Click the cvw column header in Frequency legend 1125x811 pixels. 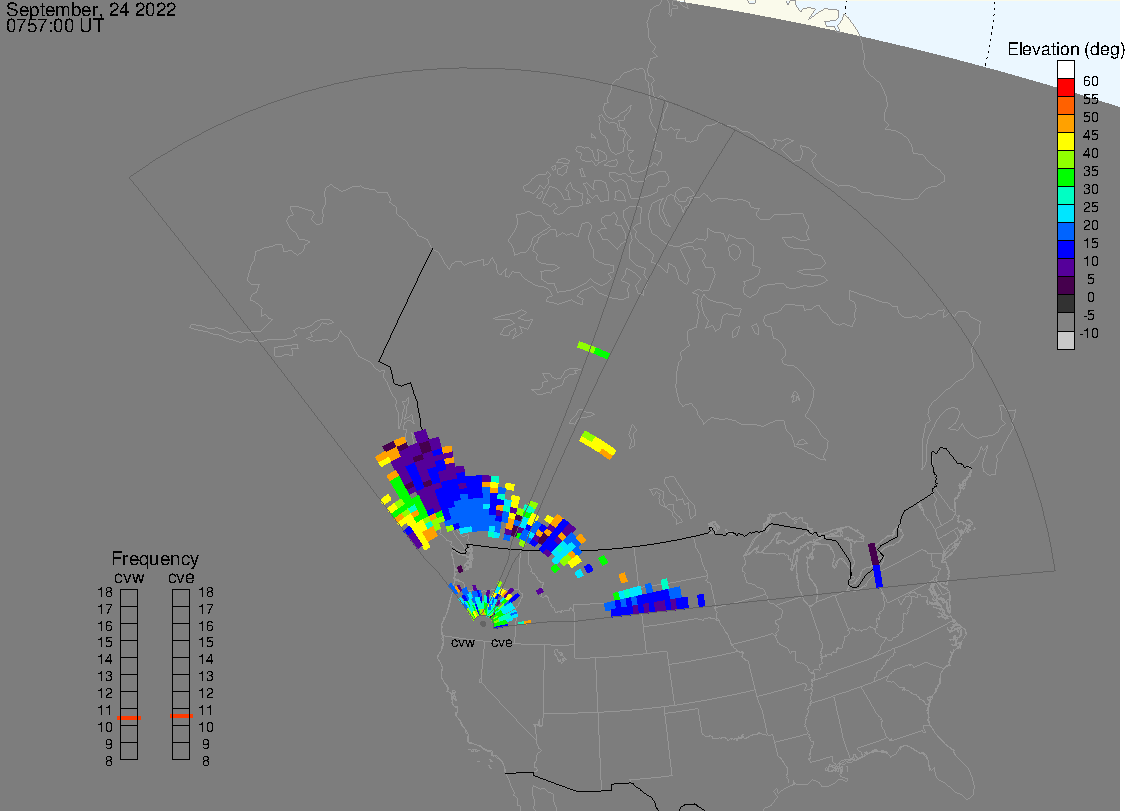(129, 578)
